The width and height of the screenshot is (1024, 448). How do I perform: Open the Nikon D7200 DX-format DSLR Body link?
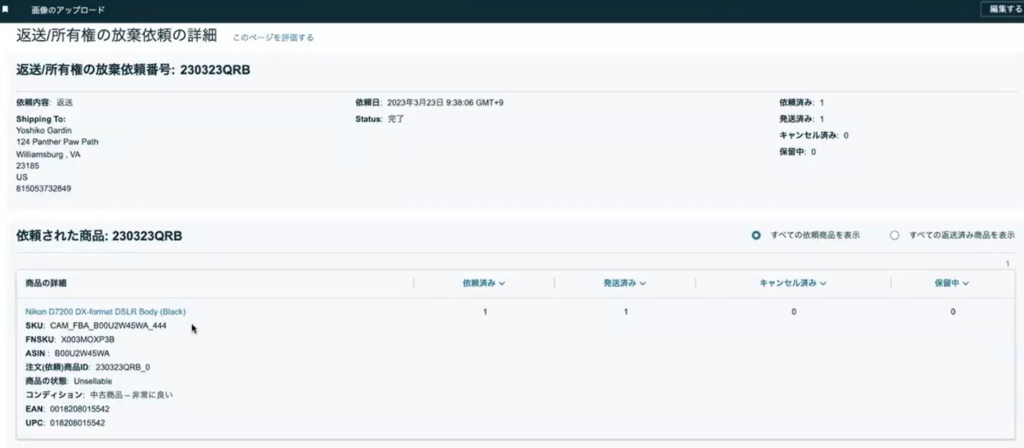[105, 312]
